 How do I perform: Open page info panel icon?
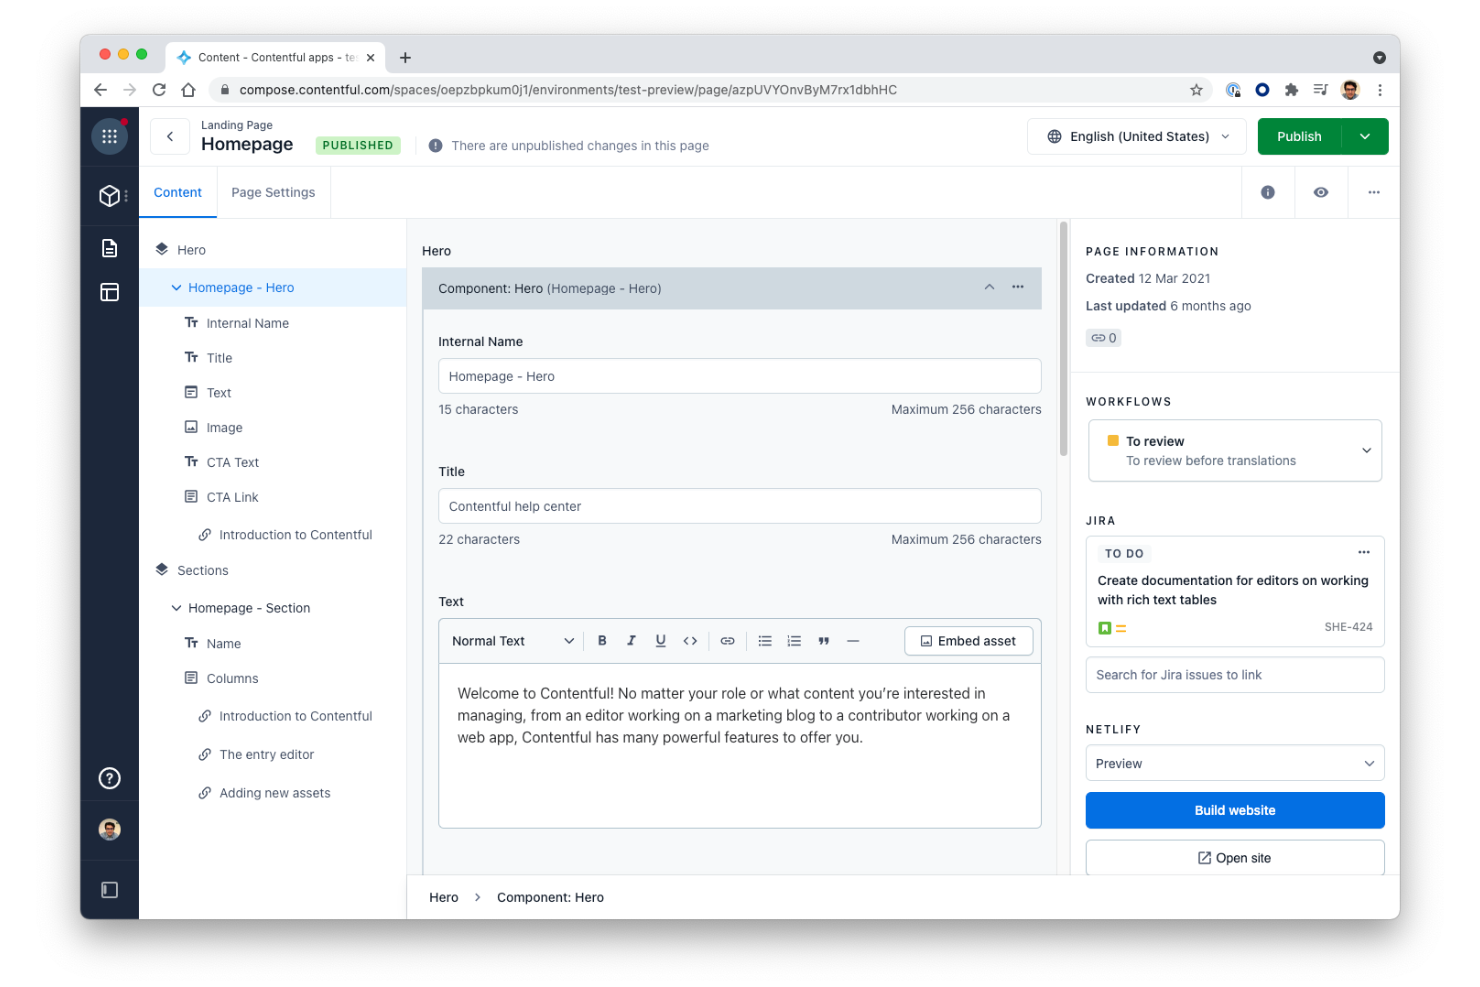(1268, 192)
